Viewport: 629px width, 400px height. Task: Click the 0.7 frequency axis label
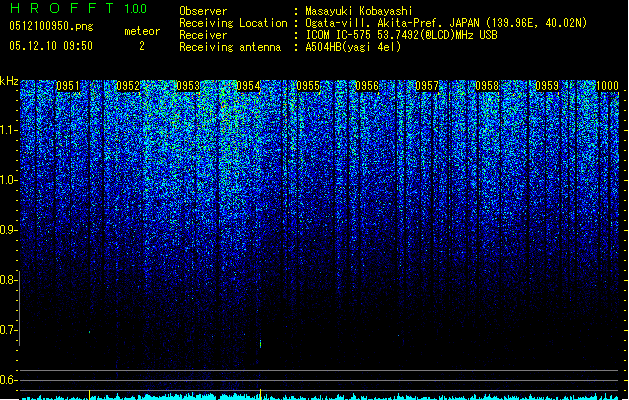(x=8, y=330)
